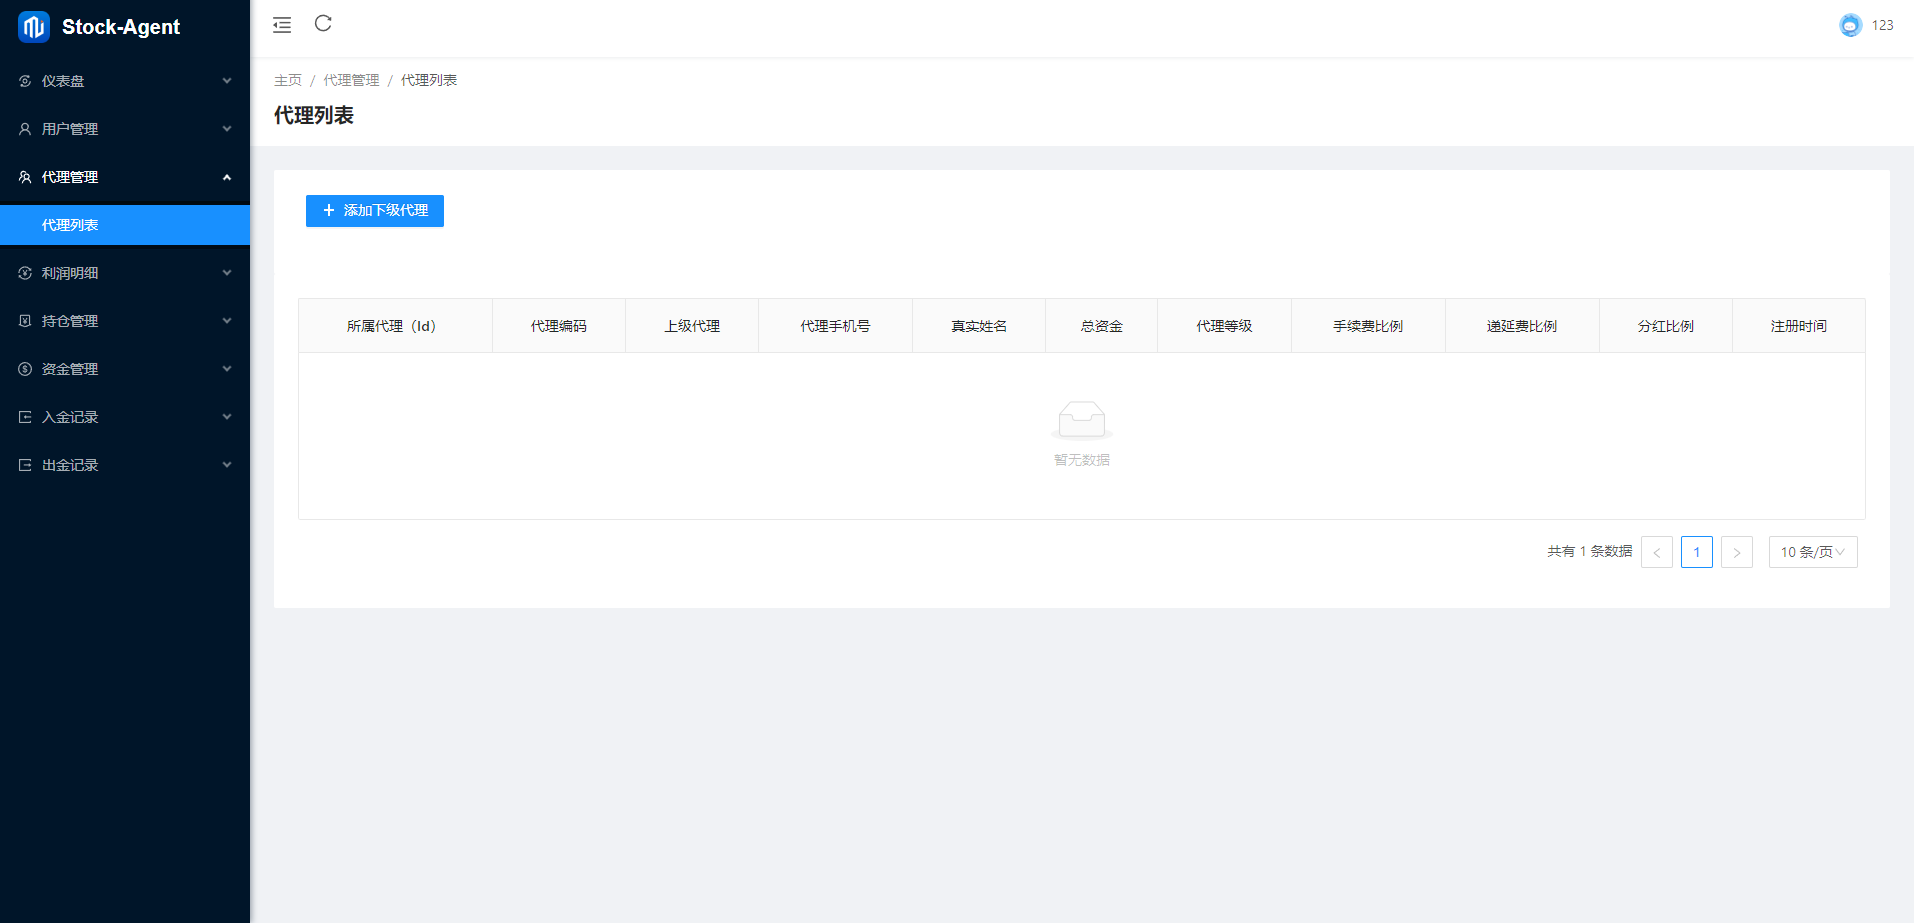Open the 10 条/页 page size dropdown
This screenshot has height=923, width=1914.
coord(1812,552)
